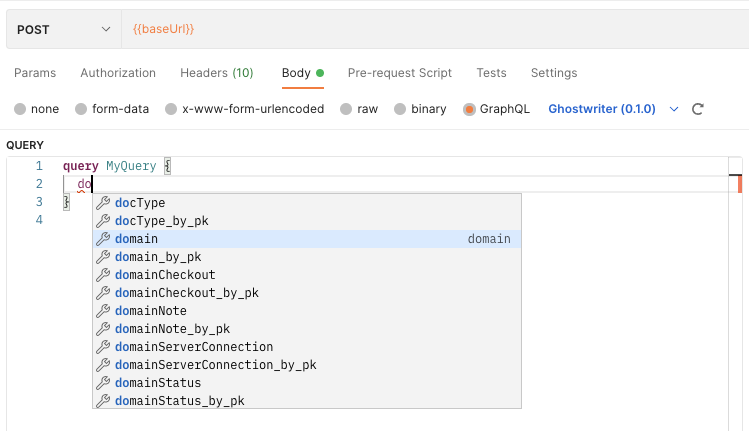Click the wrench icon beside domainServerConnection

tap(103, 347)
